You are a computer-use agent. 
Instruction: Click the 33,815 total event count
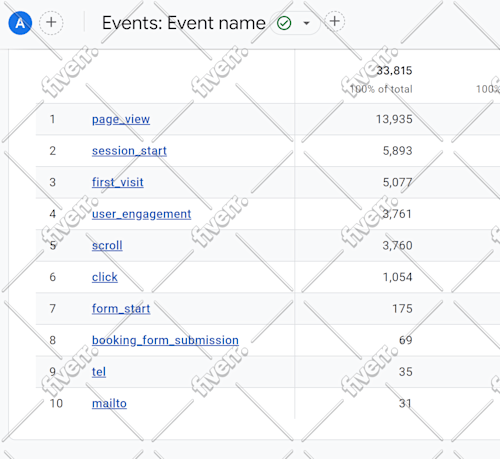394,71
